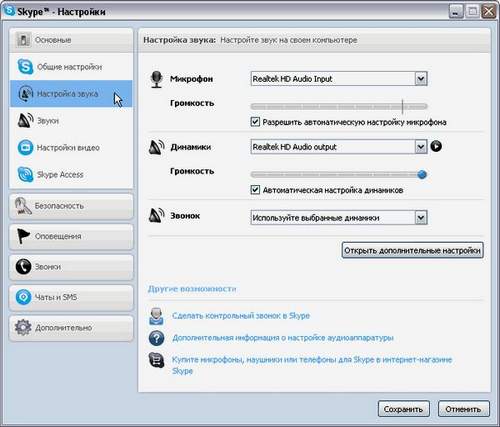
Task: Expand the Realtek HD Audio Input dropdown
Action: pos(421,79)
